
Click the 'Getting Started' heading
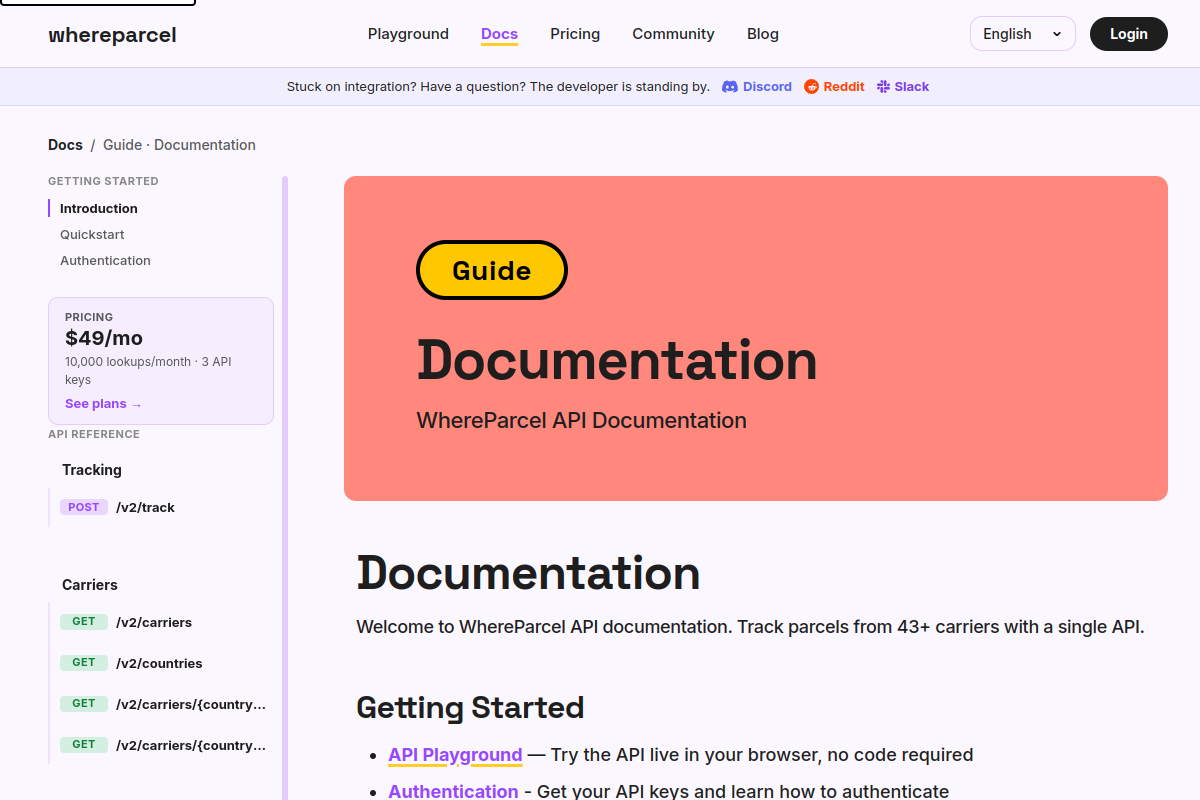(x=470, y=708)
